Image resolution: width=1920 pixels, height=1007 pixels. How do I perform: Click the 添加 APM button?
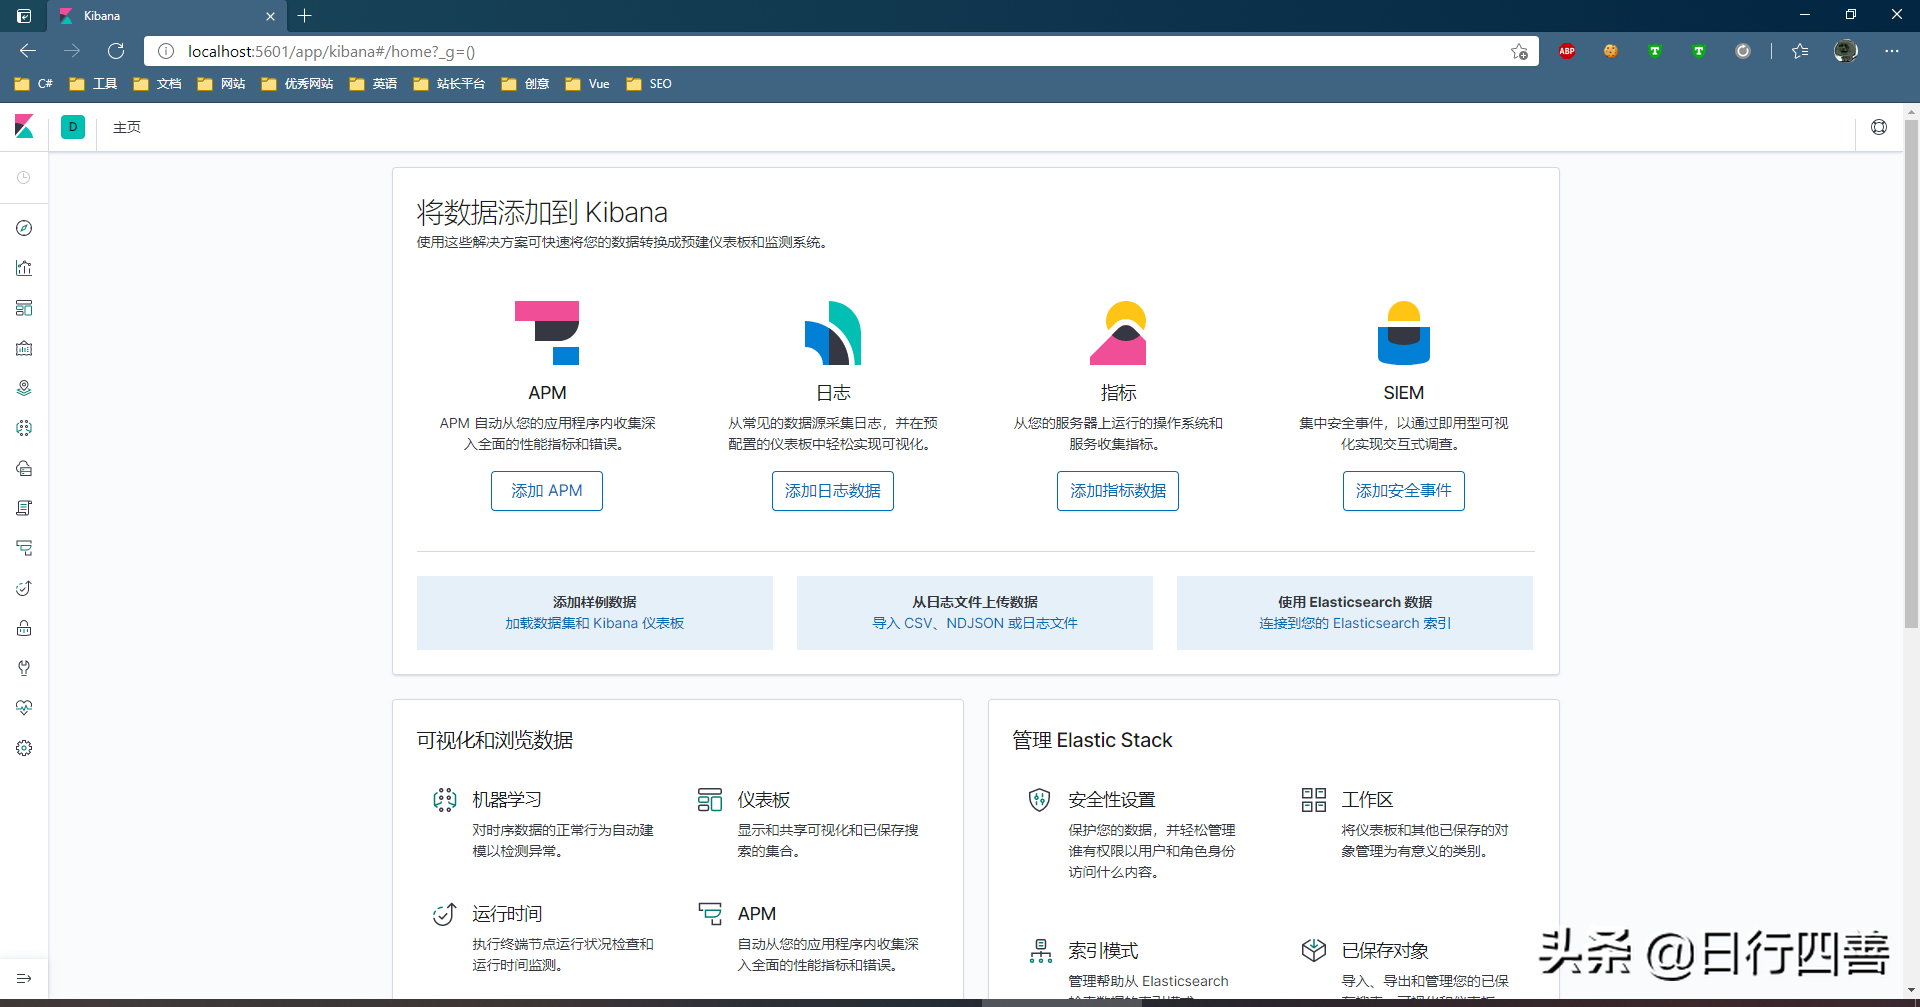pyautogui.click(x=547, y=491)
